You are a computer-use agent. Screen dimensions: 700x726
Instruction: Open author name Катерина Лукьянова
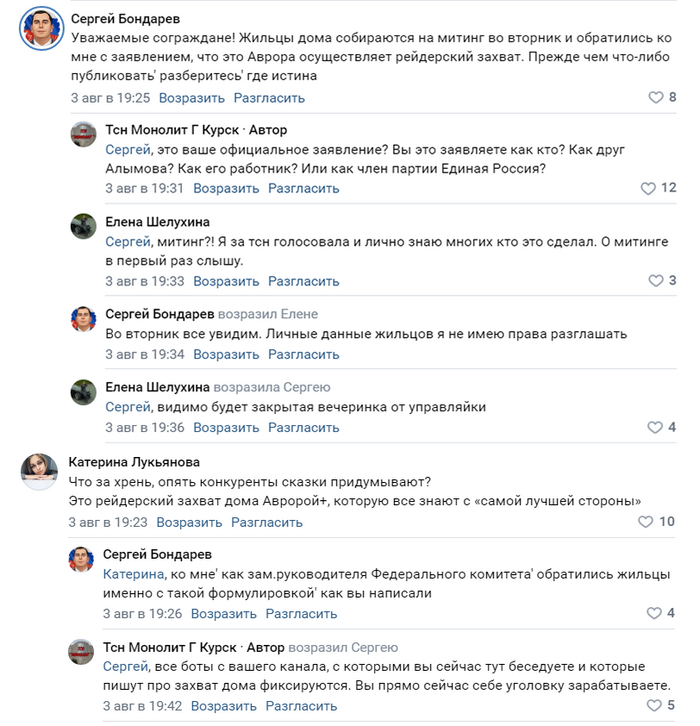click(x=134, y=462)
